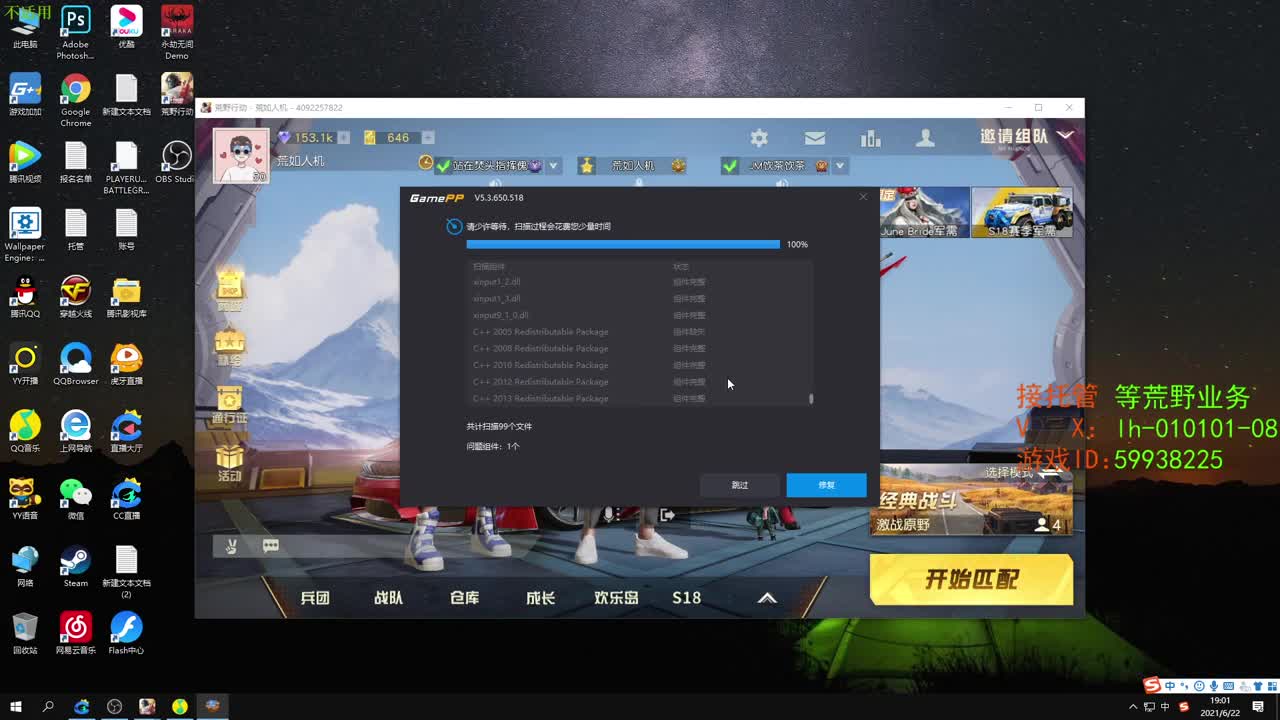
Task: Add gold with the plus beside 646
Action: pos(428,138)
